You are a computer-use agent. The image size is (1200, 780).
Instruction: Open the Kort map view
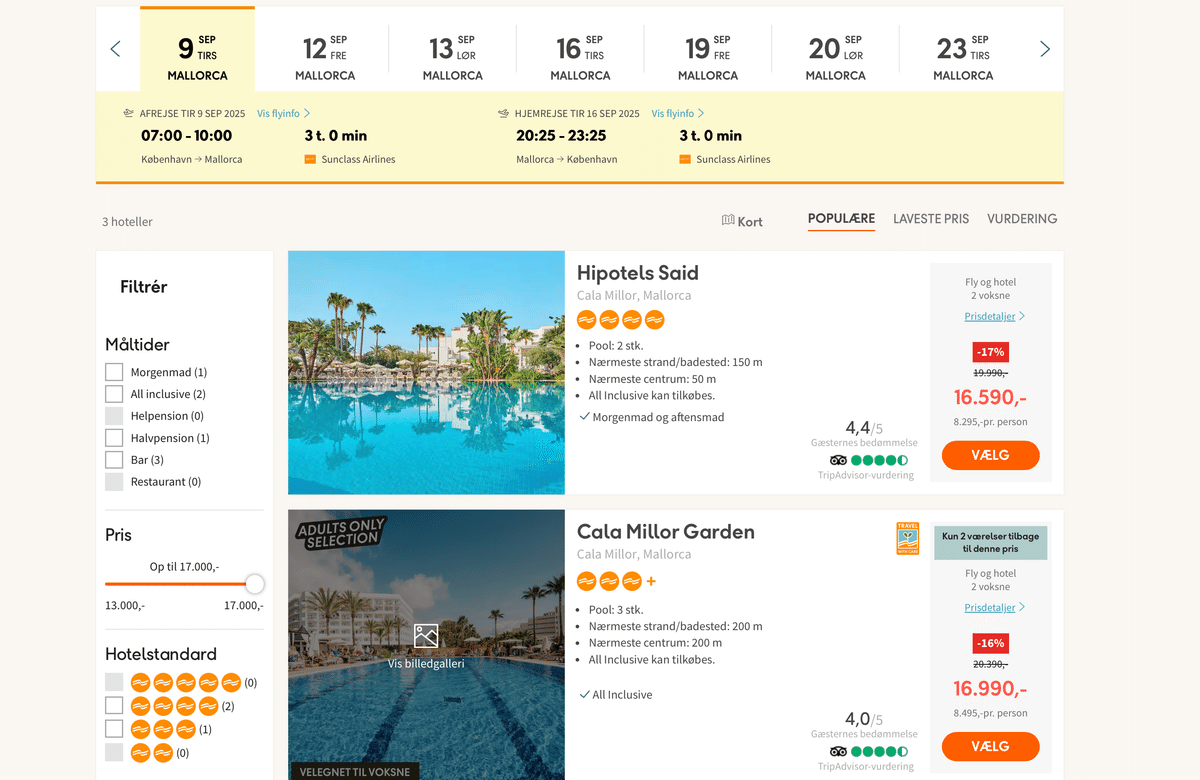[742, 221]
